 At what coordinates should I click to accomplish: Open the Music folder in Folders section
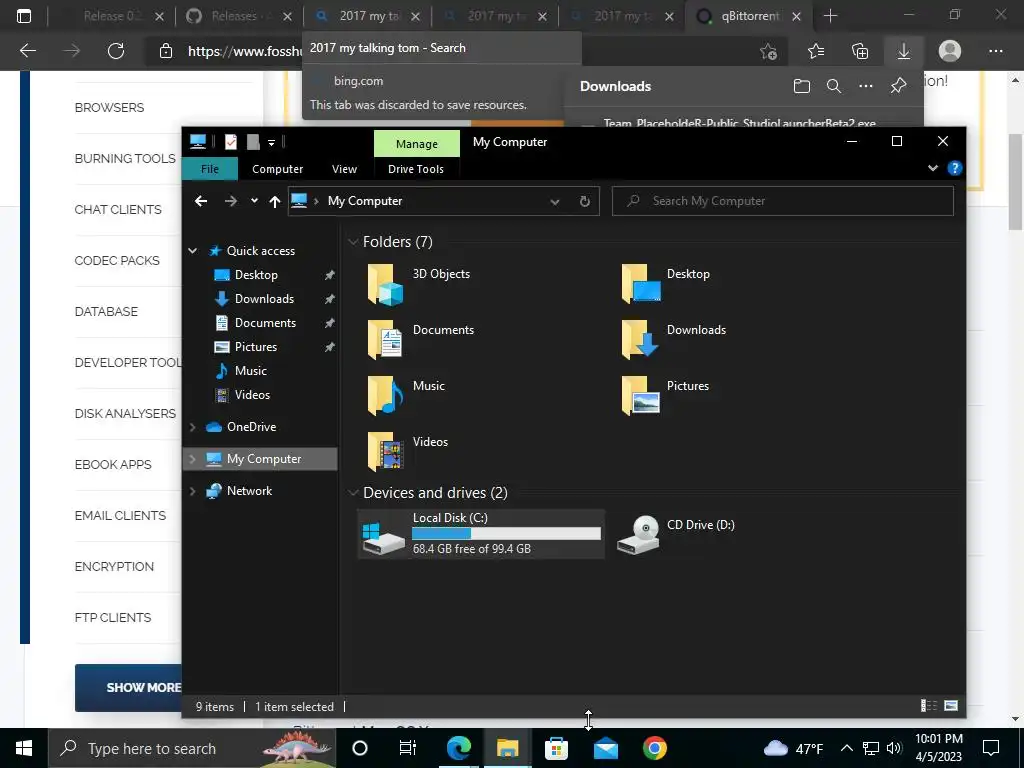coord(406,396)
